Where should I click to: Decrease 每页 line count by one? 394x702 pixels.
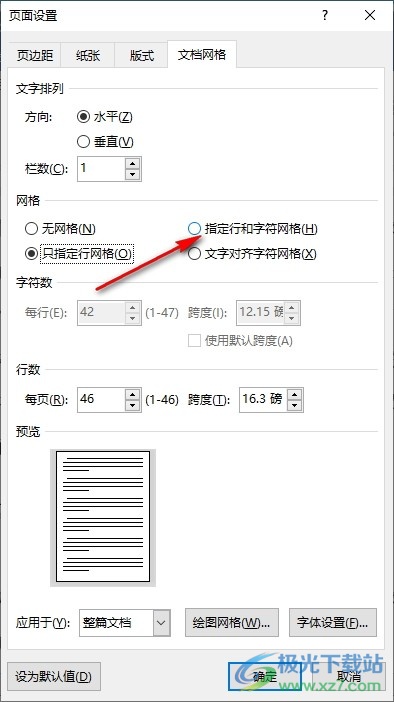click(133, 406)
